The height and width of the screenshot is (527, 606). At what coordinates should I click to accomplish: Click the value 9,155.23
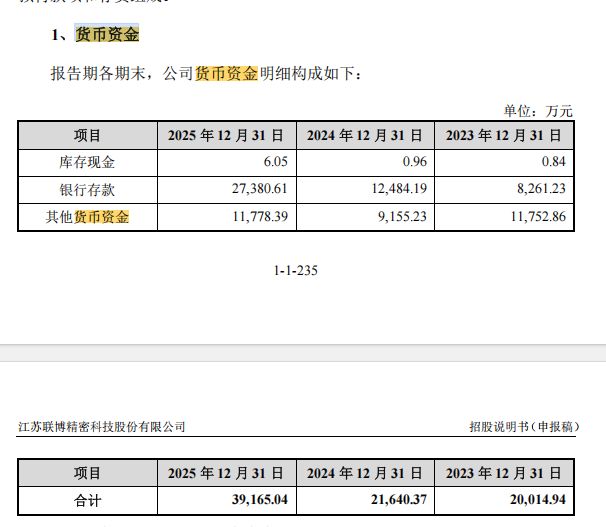pyautogui.click(x=402, y=216)
